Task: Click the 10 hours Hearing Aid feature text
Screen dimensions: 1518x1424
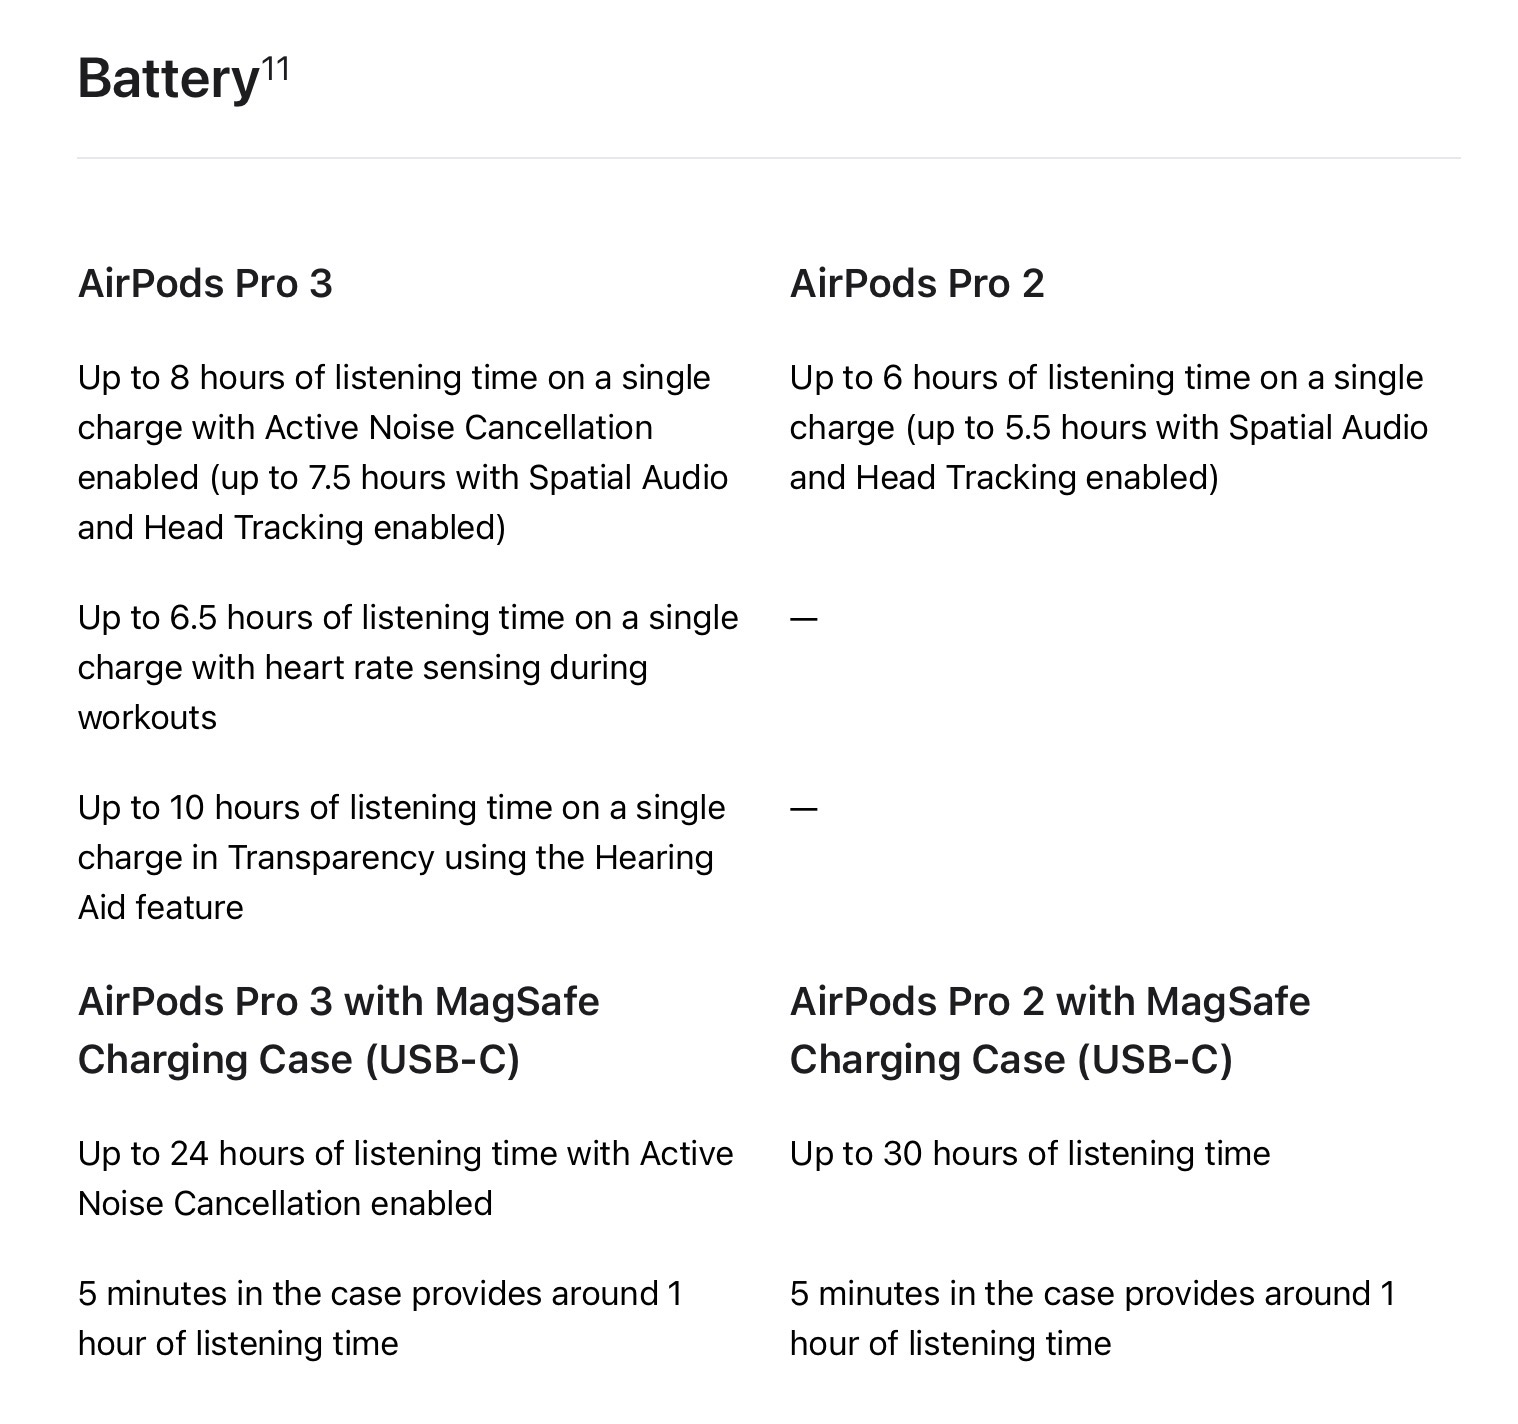Action: (401, 857)
